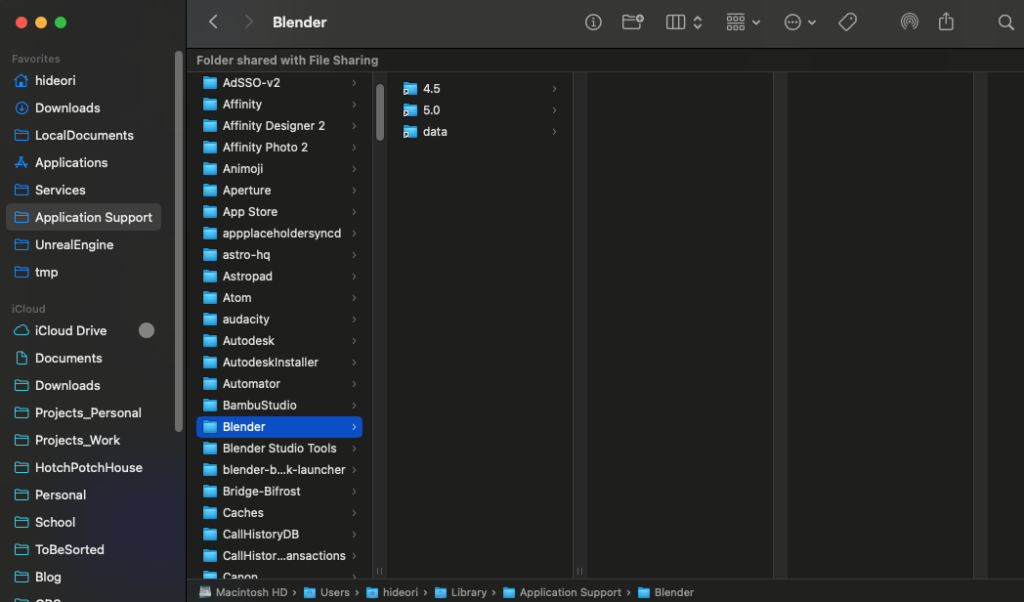This screenshot has height=602, width=1024.
Task: Open AirDrop from the toolbar
Action: [x=908, y=22]
